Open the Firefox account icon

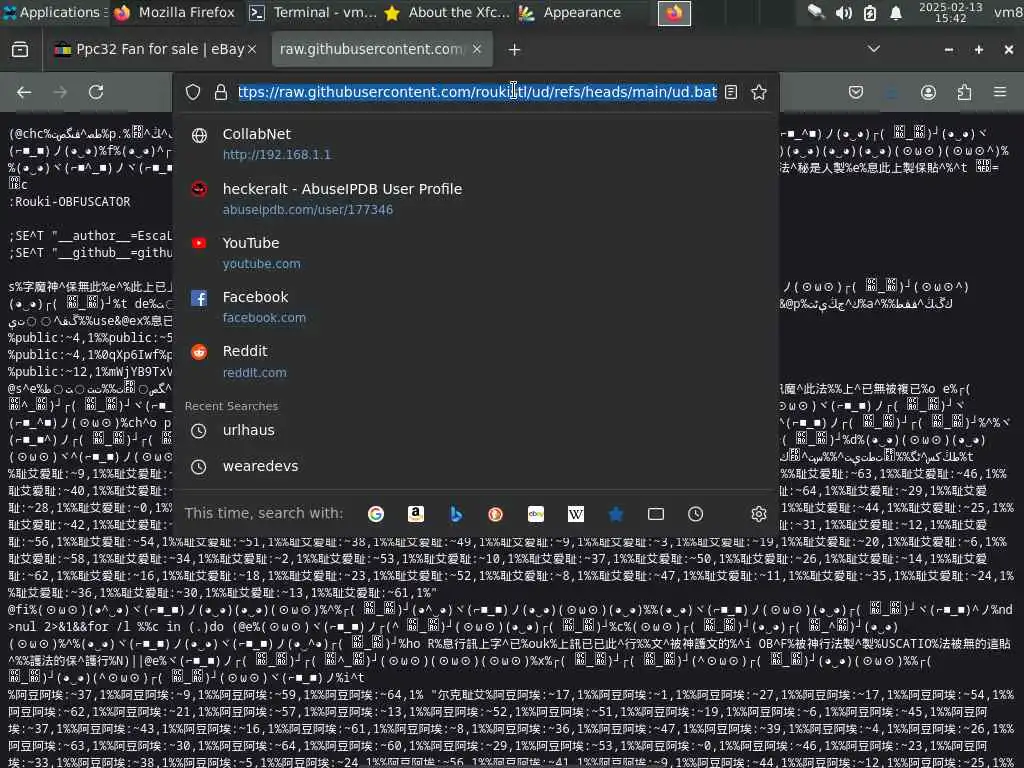[928, 92]
